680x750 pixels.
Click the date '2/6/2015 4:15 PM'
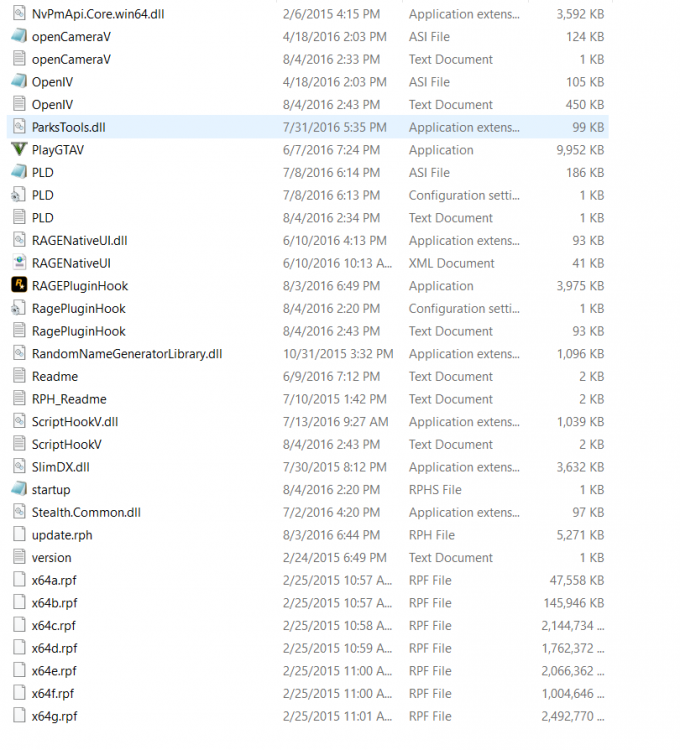[x=331, y=14]
